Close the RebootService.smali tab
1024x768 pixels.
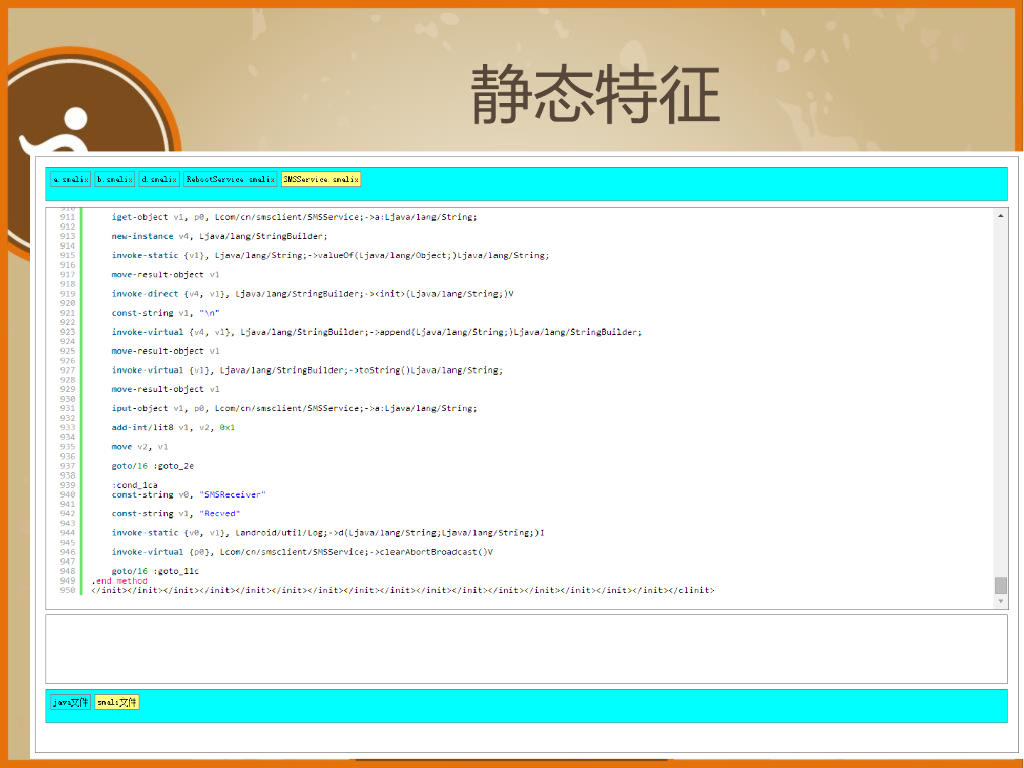click(273, 179)
